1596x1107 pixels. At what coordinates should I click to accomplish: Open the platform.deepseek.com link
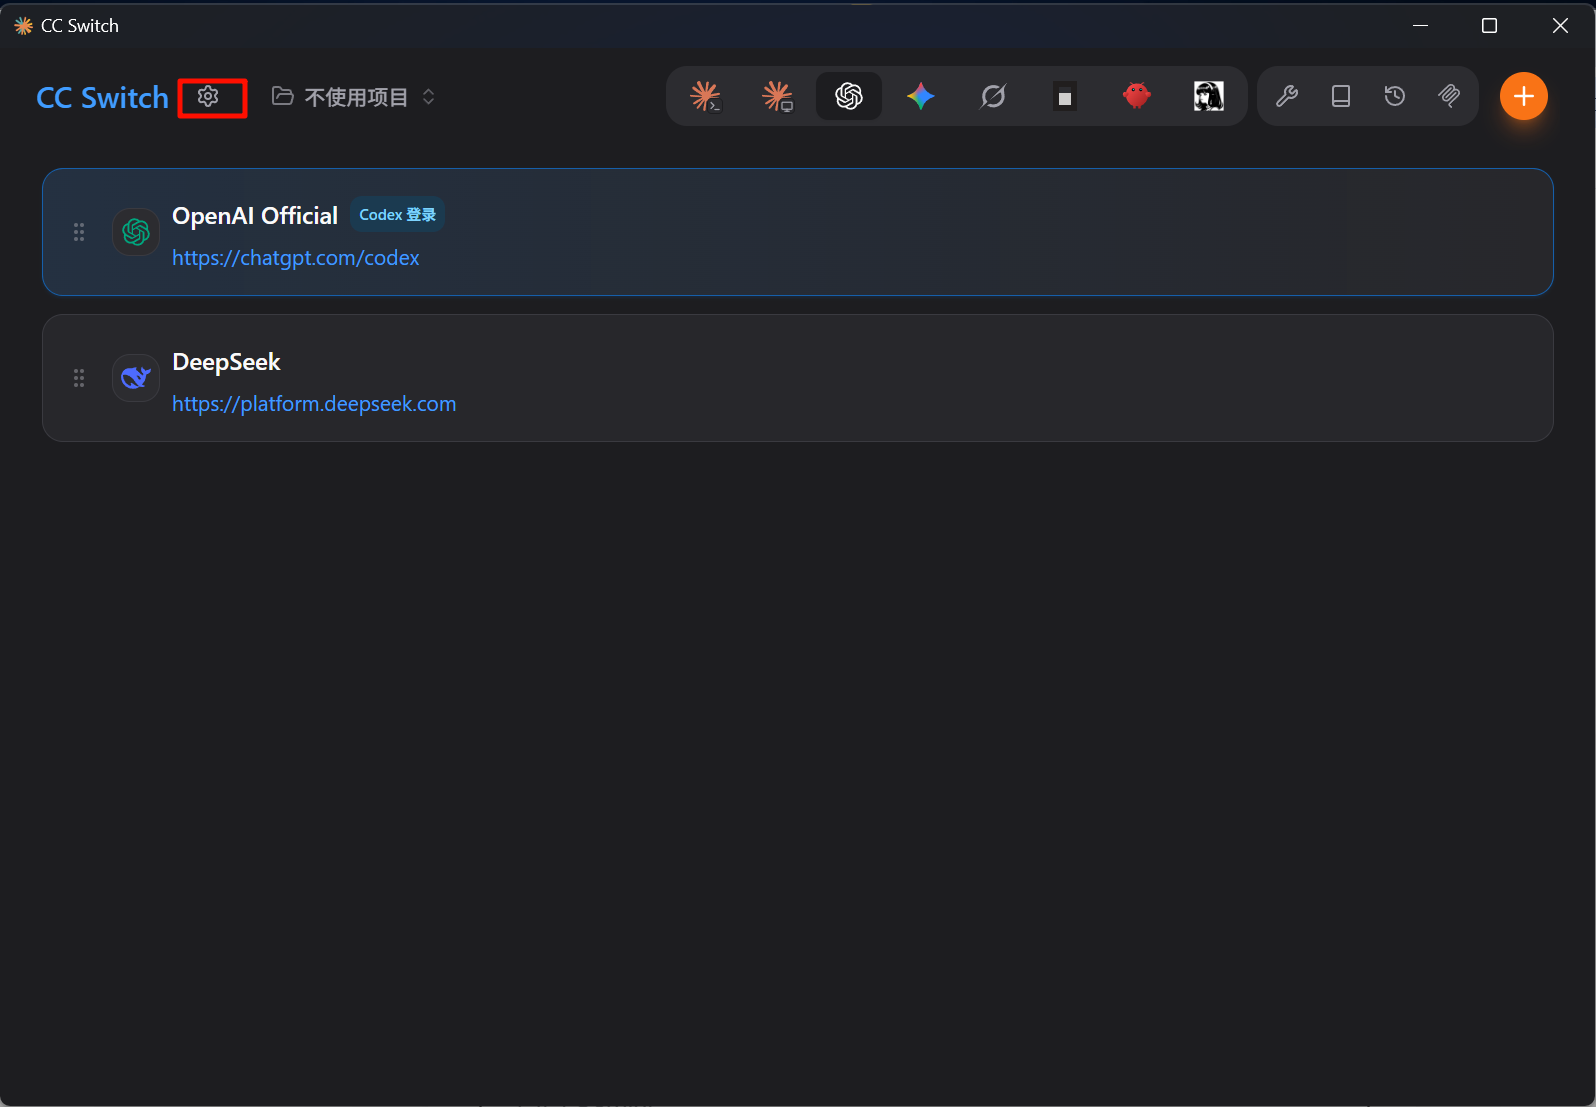pyautogui.click(x=314, y=404)
